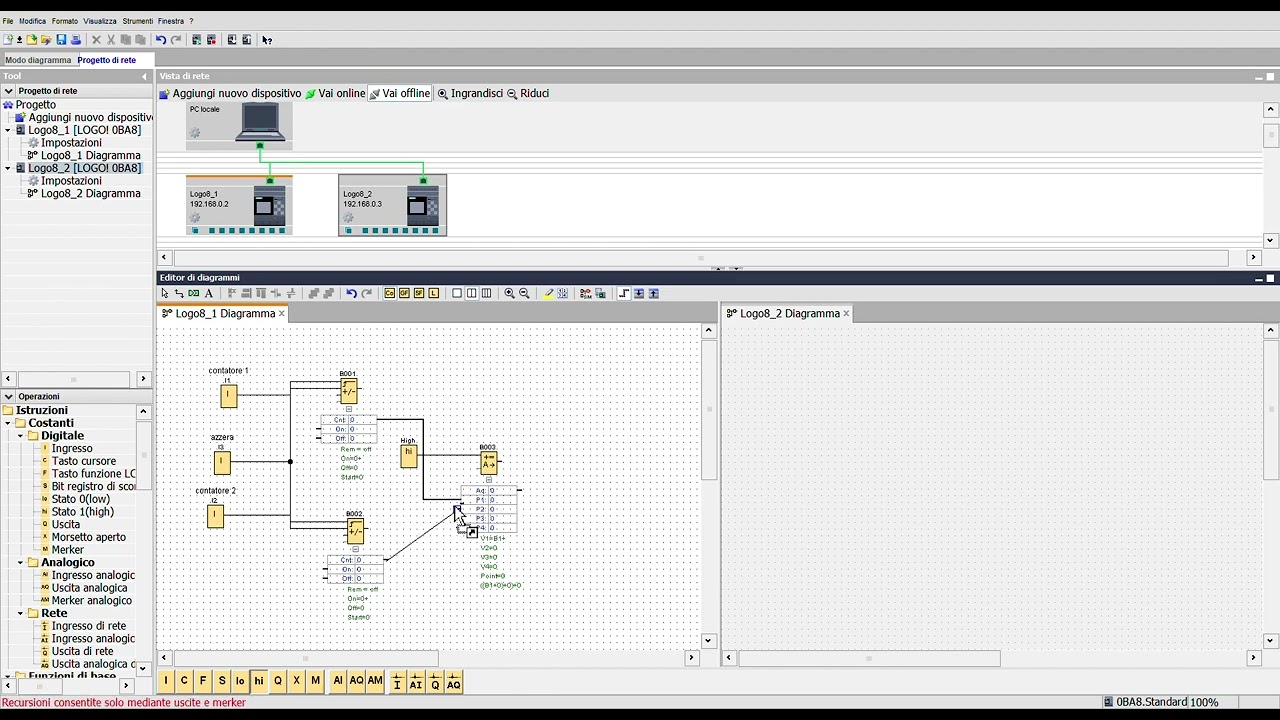Click the vertical scrollbar of the network view
Viewport: 1280px width, 720px height.
click(1271, 133)
